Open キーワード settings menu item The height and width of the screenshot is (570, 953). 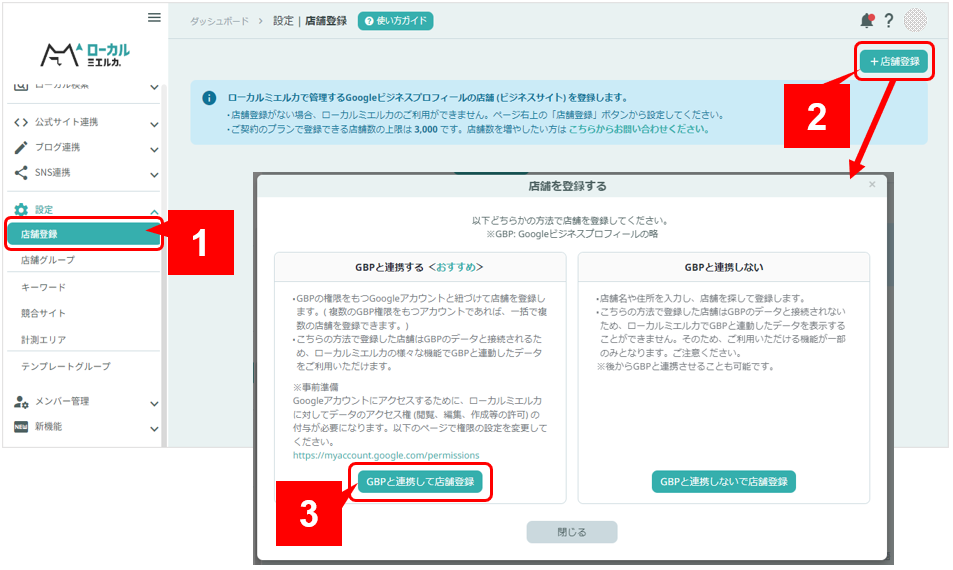[43, 287]
